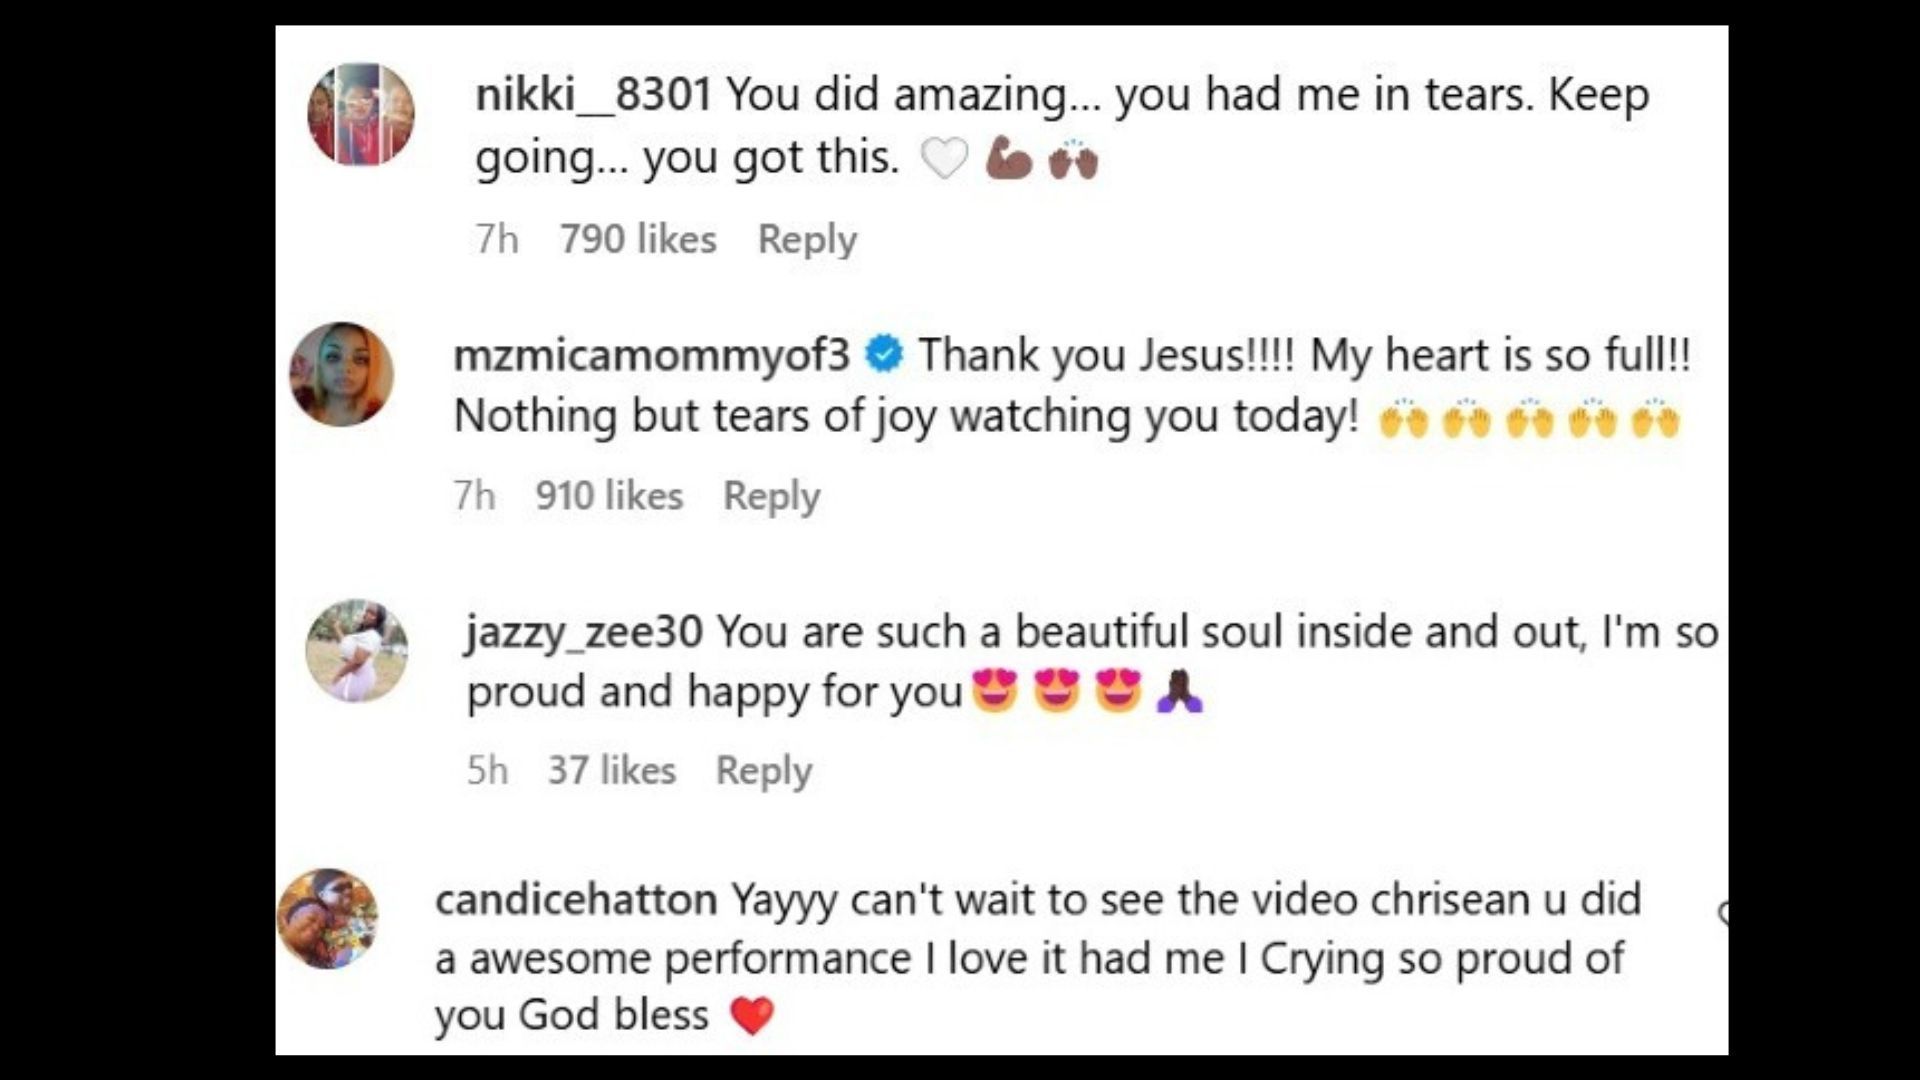The width and height of the screenshot is (1920, 1080).
Task: View the 910 likes list
Action: point(609,496)
